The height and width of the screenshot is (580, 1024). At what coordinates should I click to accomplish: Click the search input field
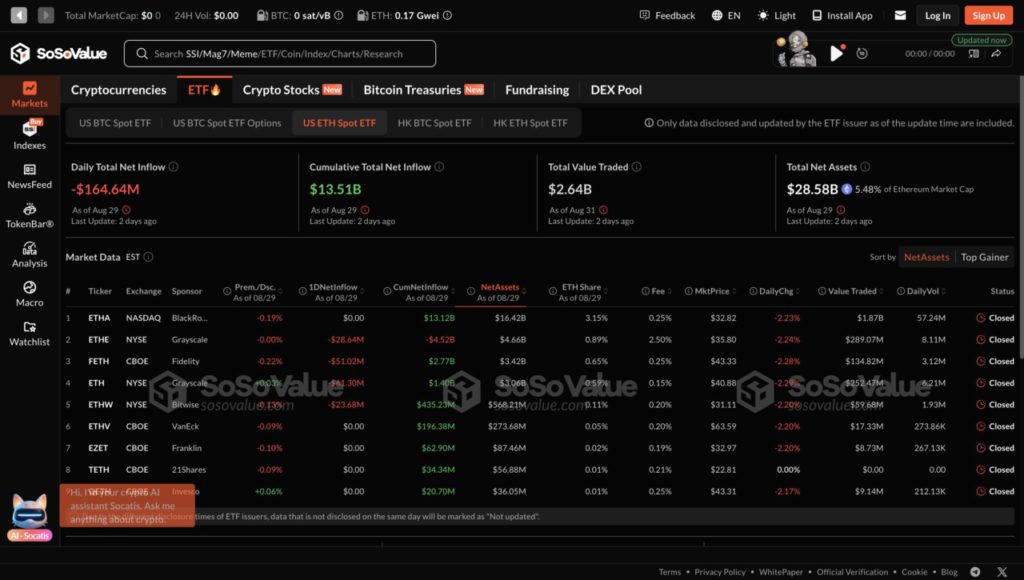pos(280,54)
